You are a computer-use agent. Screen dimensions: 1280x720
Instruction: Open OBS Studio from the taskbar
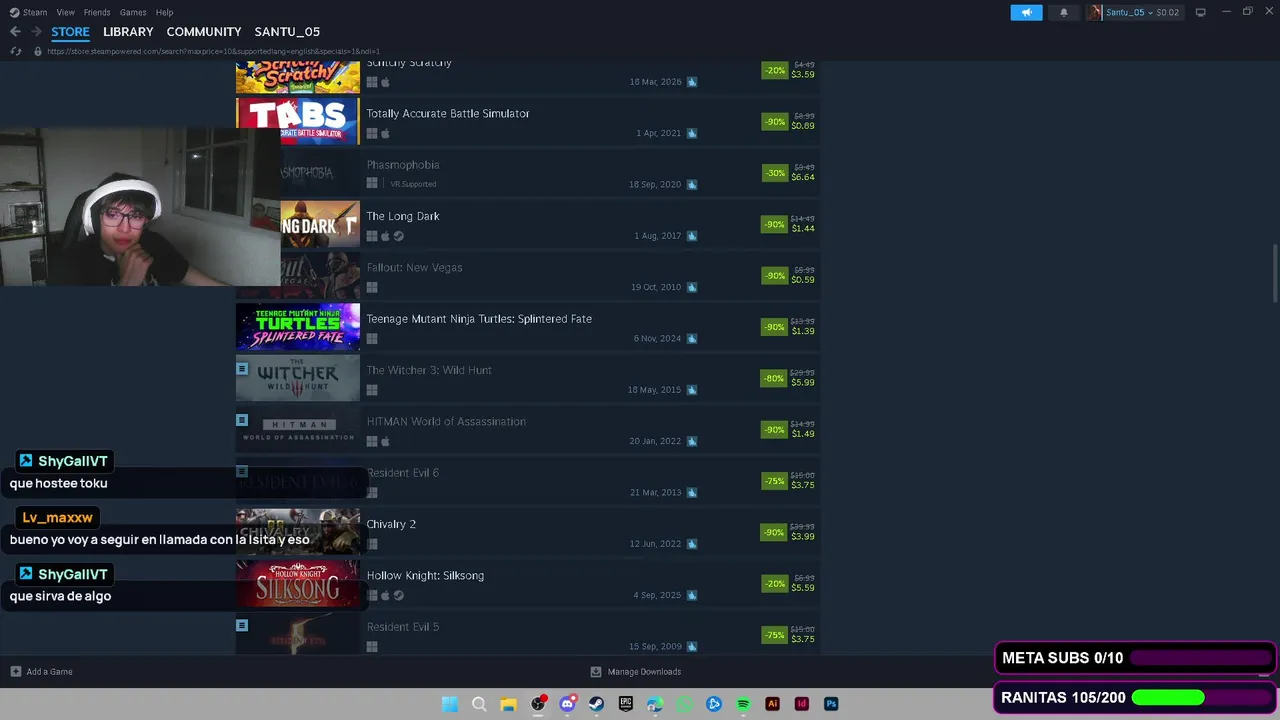tap(538, 704)
